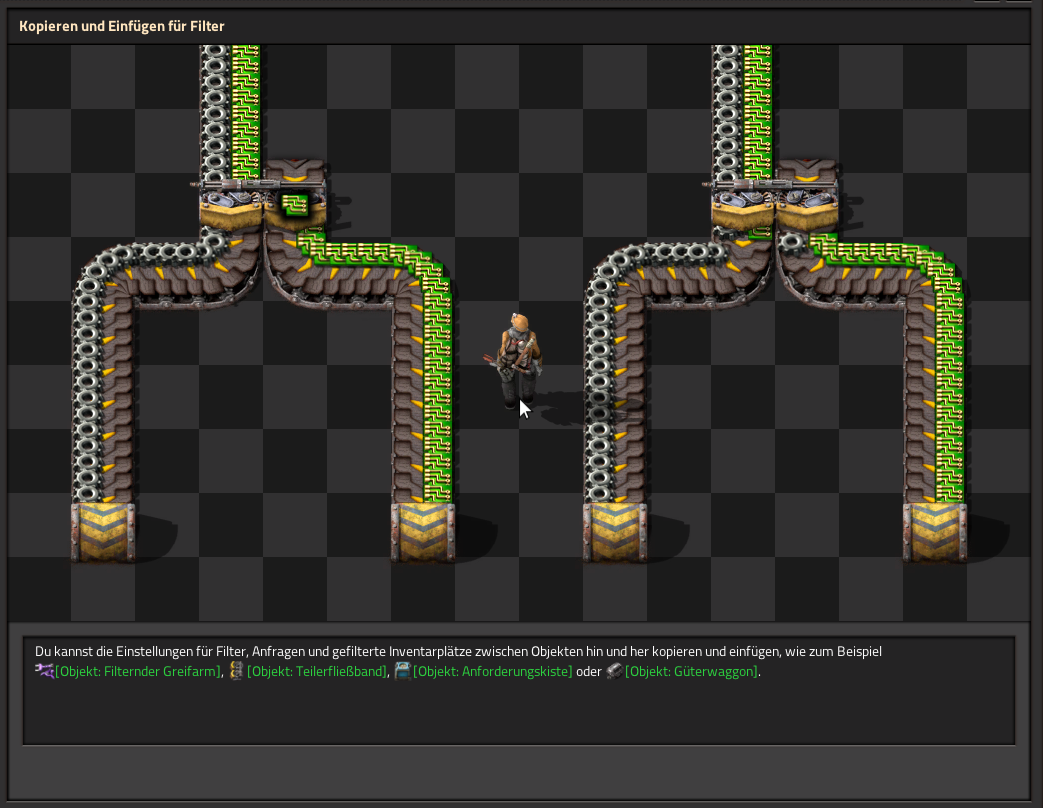Click the circuit belt going down, far right
The image size is (1043, 808).
(x=946, y=400)
